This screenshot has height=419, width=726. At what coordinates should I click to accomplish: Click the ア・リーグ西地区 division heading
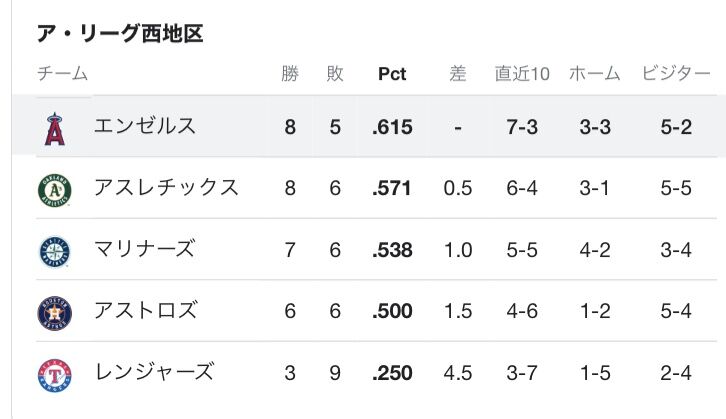(120, 34)
